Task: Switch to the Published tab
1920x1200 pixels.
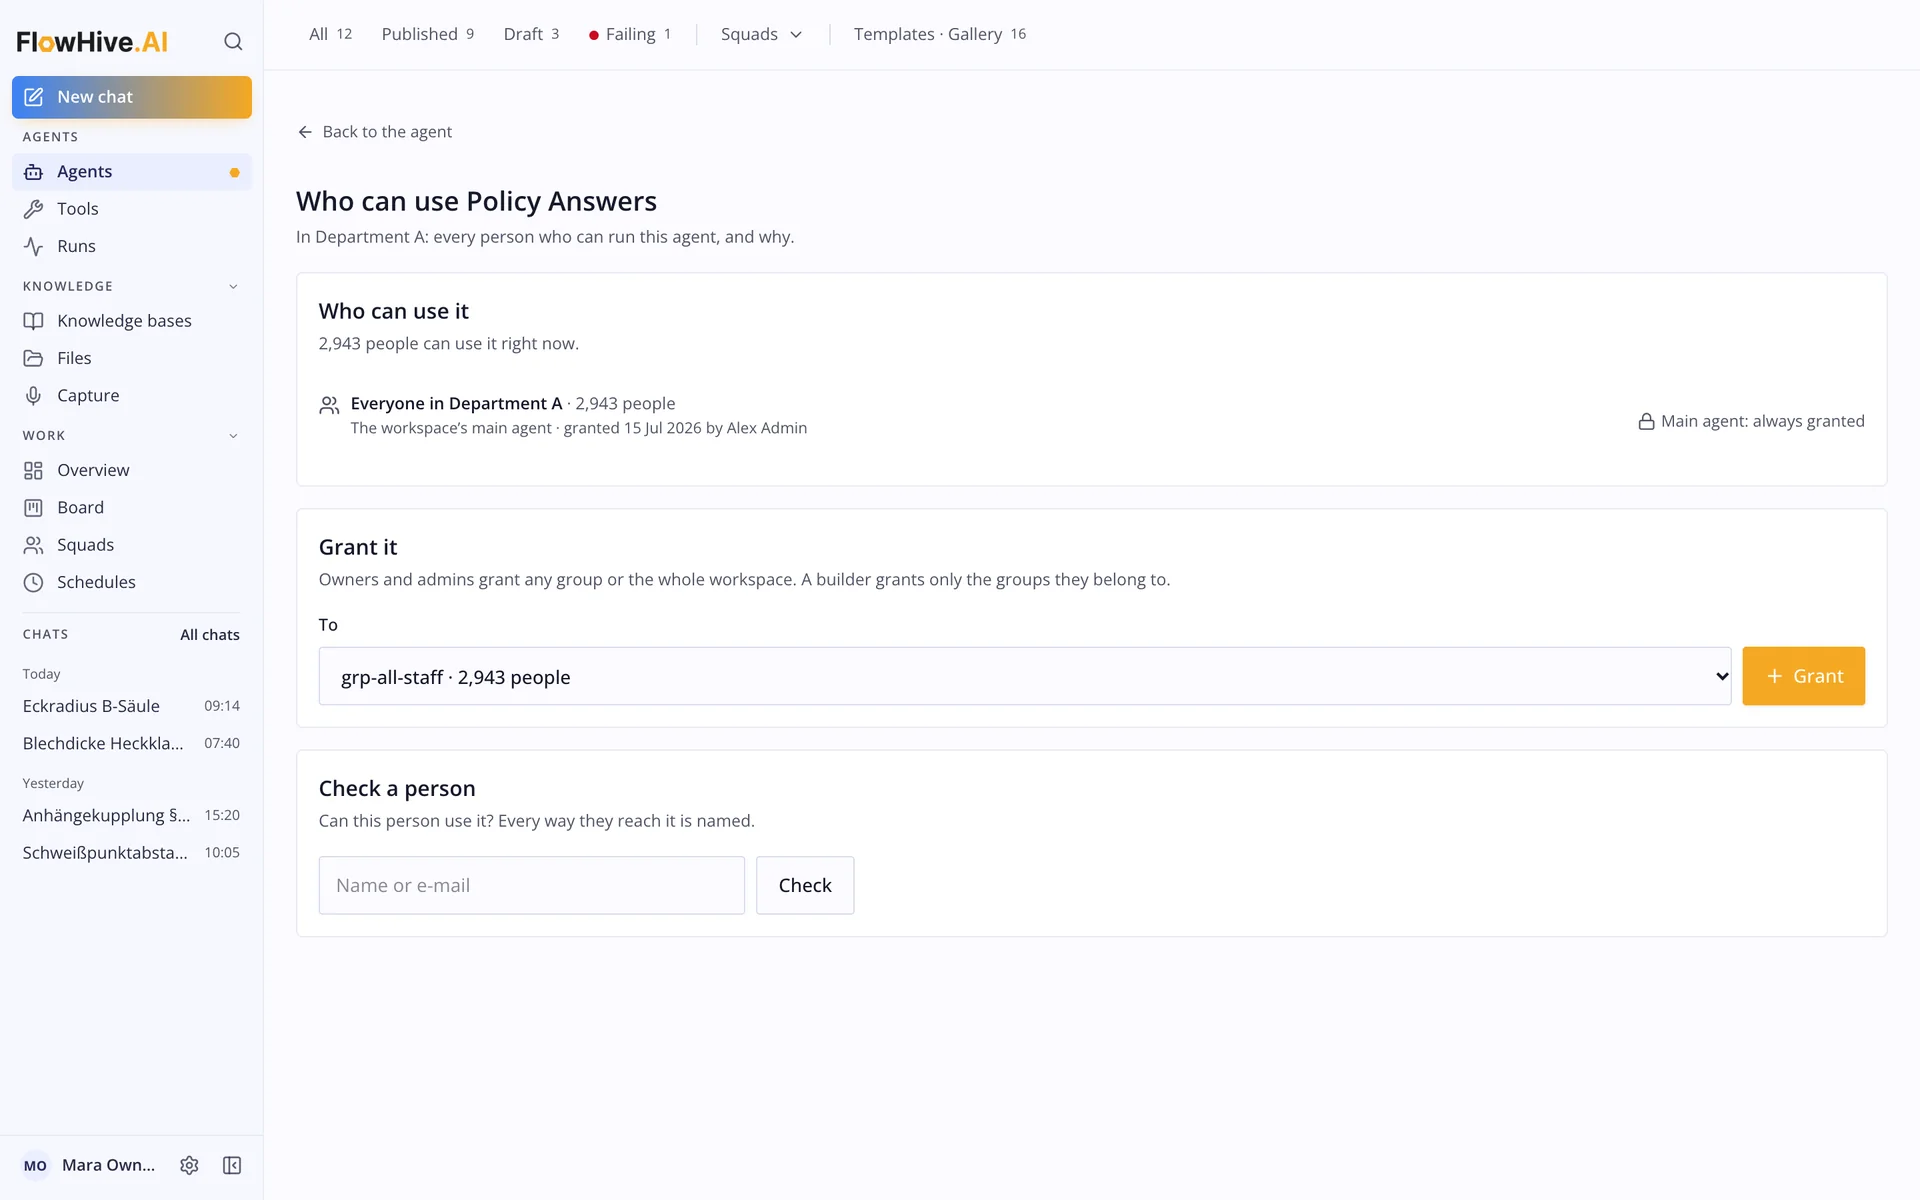Action: tap(427, 34)
